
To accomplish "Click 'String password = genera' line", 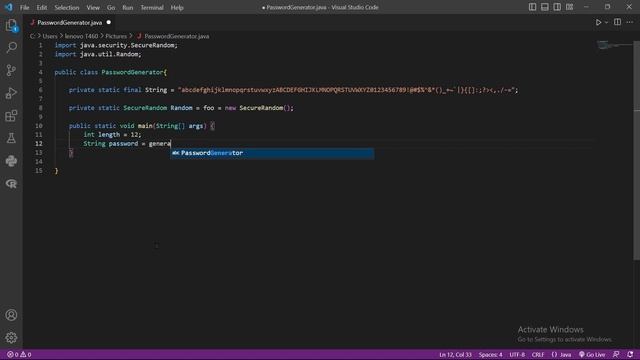I will 127,144.
